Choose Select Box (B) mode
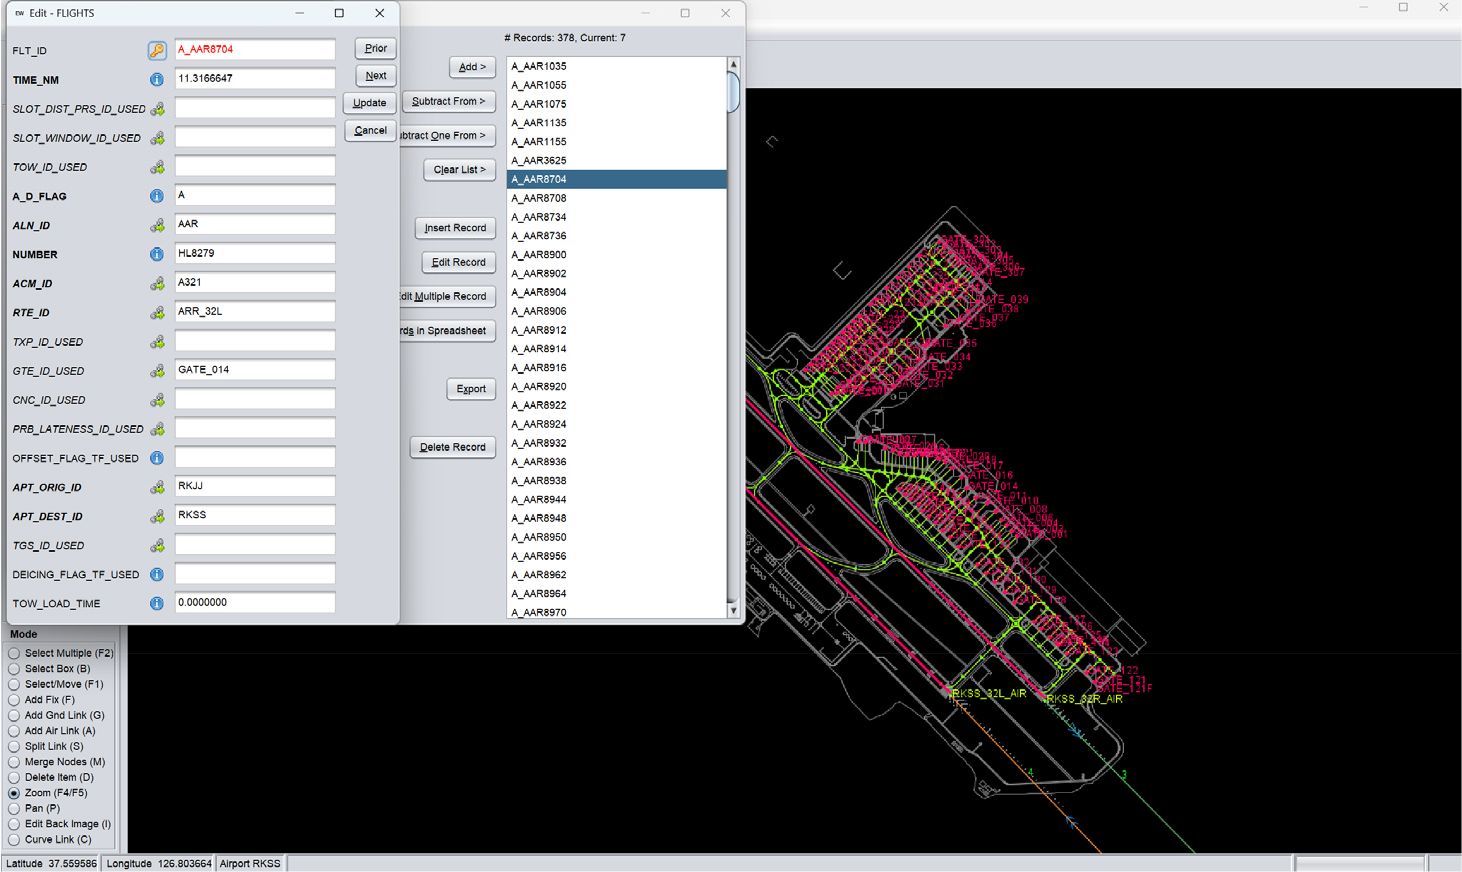 point(14,669)
